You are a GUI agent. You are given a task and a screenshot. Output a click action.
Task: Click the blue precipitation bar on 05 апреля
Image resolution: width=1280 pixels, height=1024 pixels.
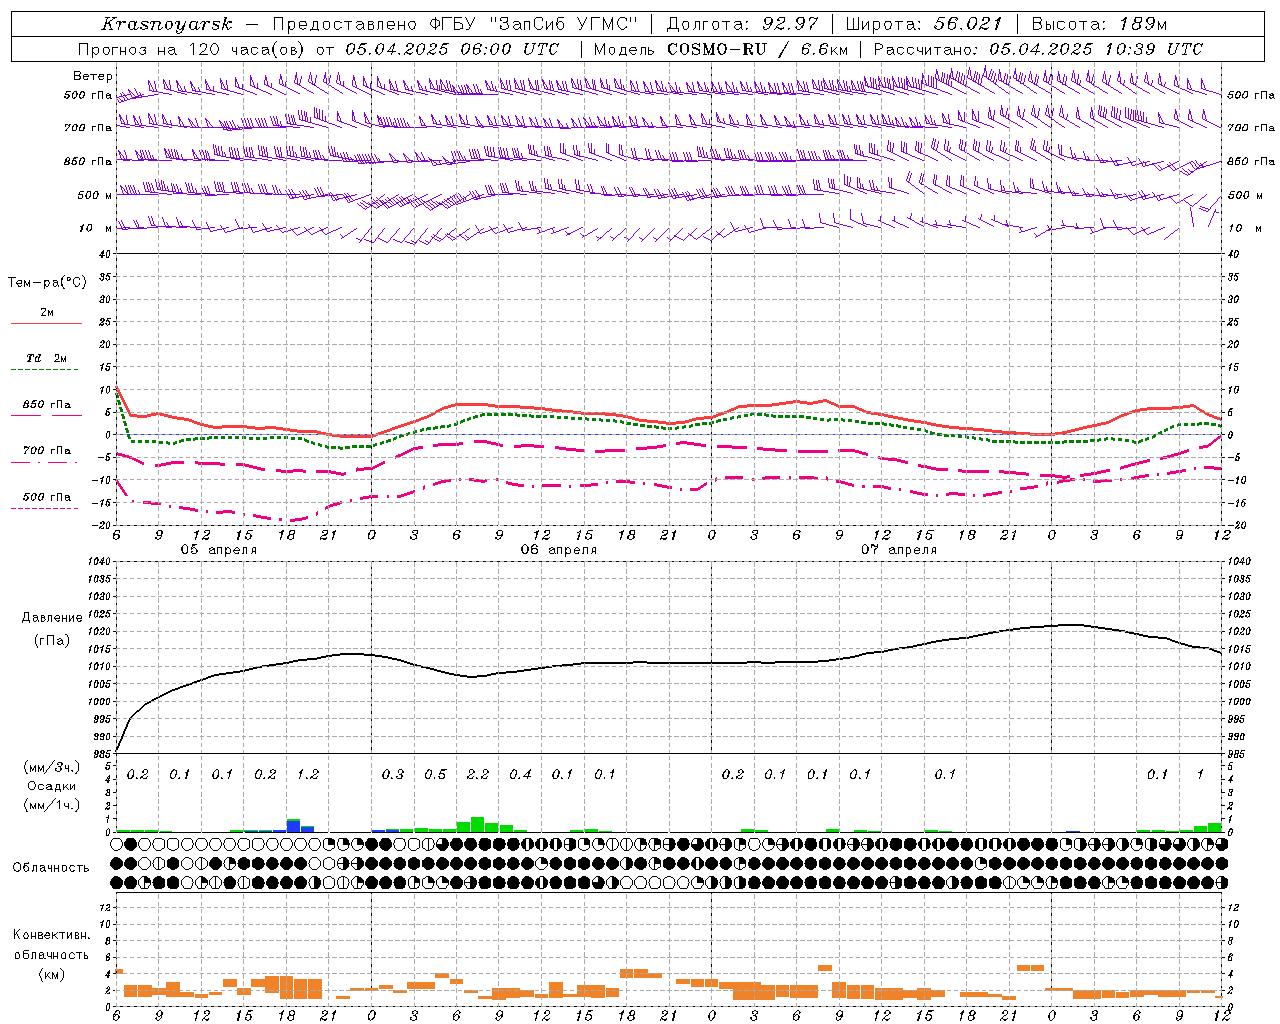pyautogui.click(x=293, y=827)
